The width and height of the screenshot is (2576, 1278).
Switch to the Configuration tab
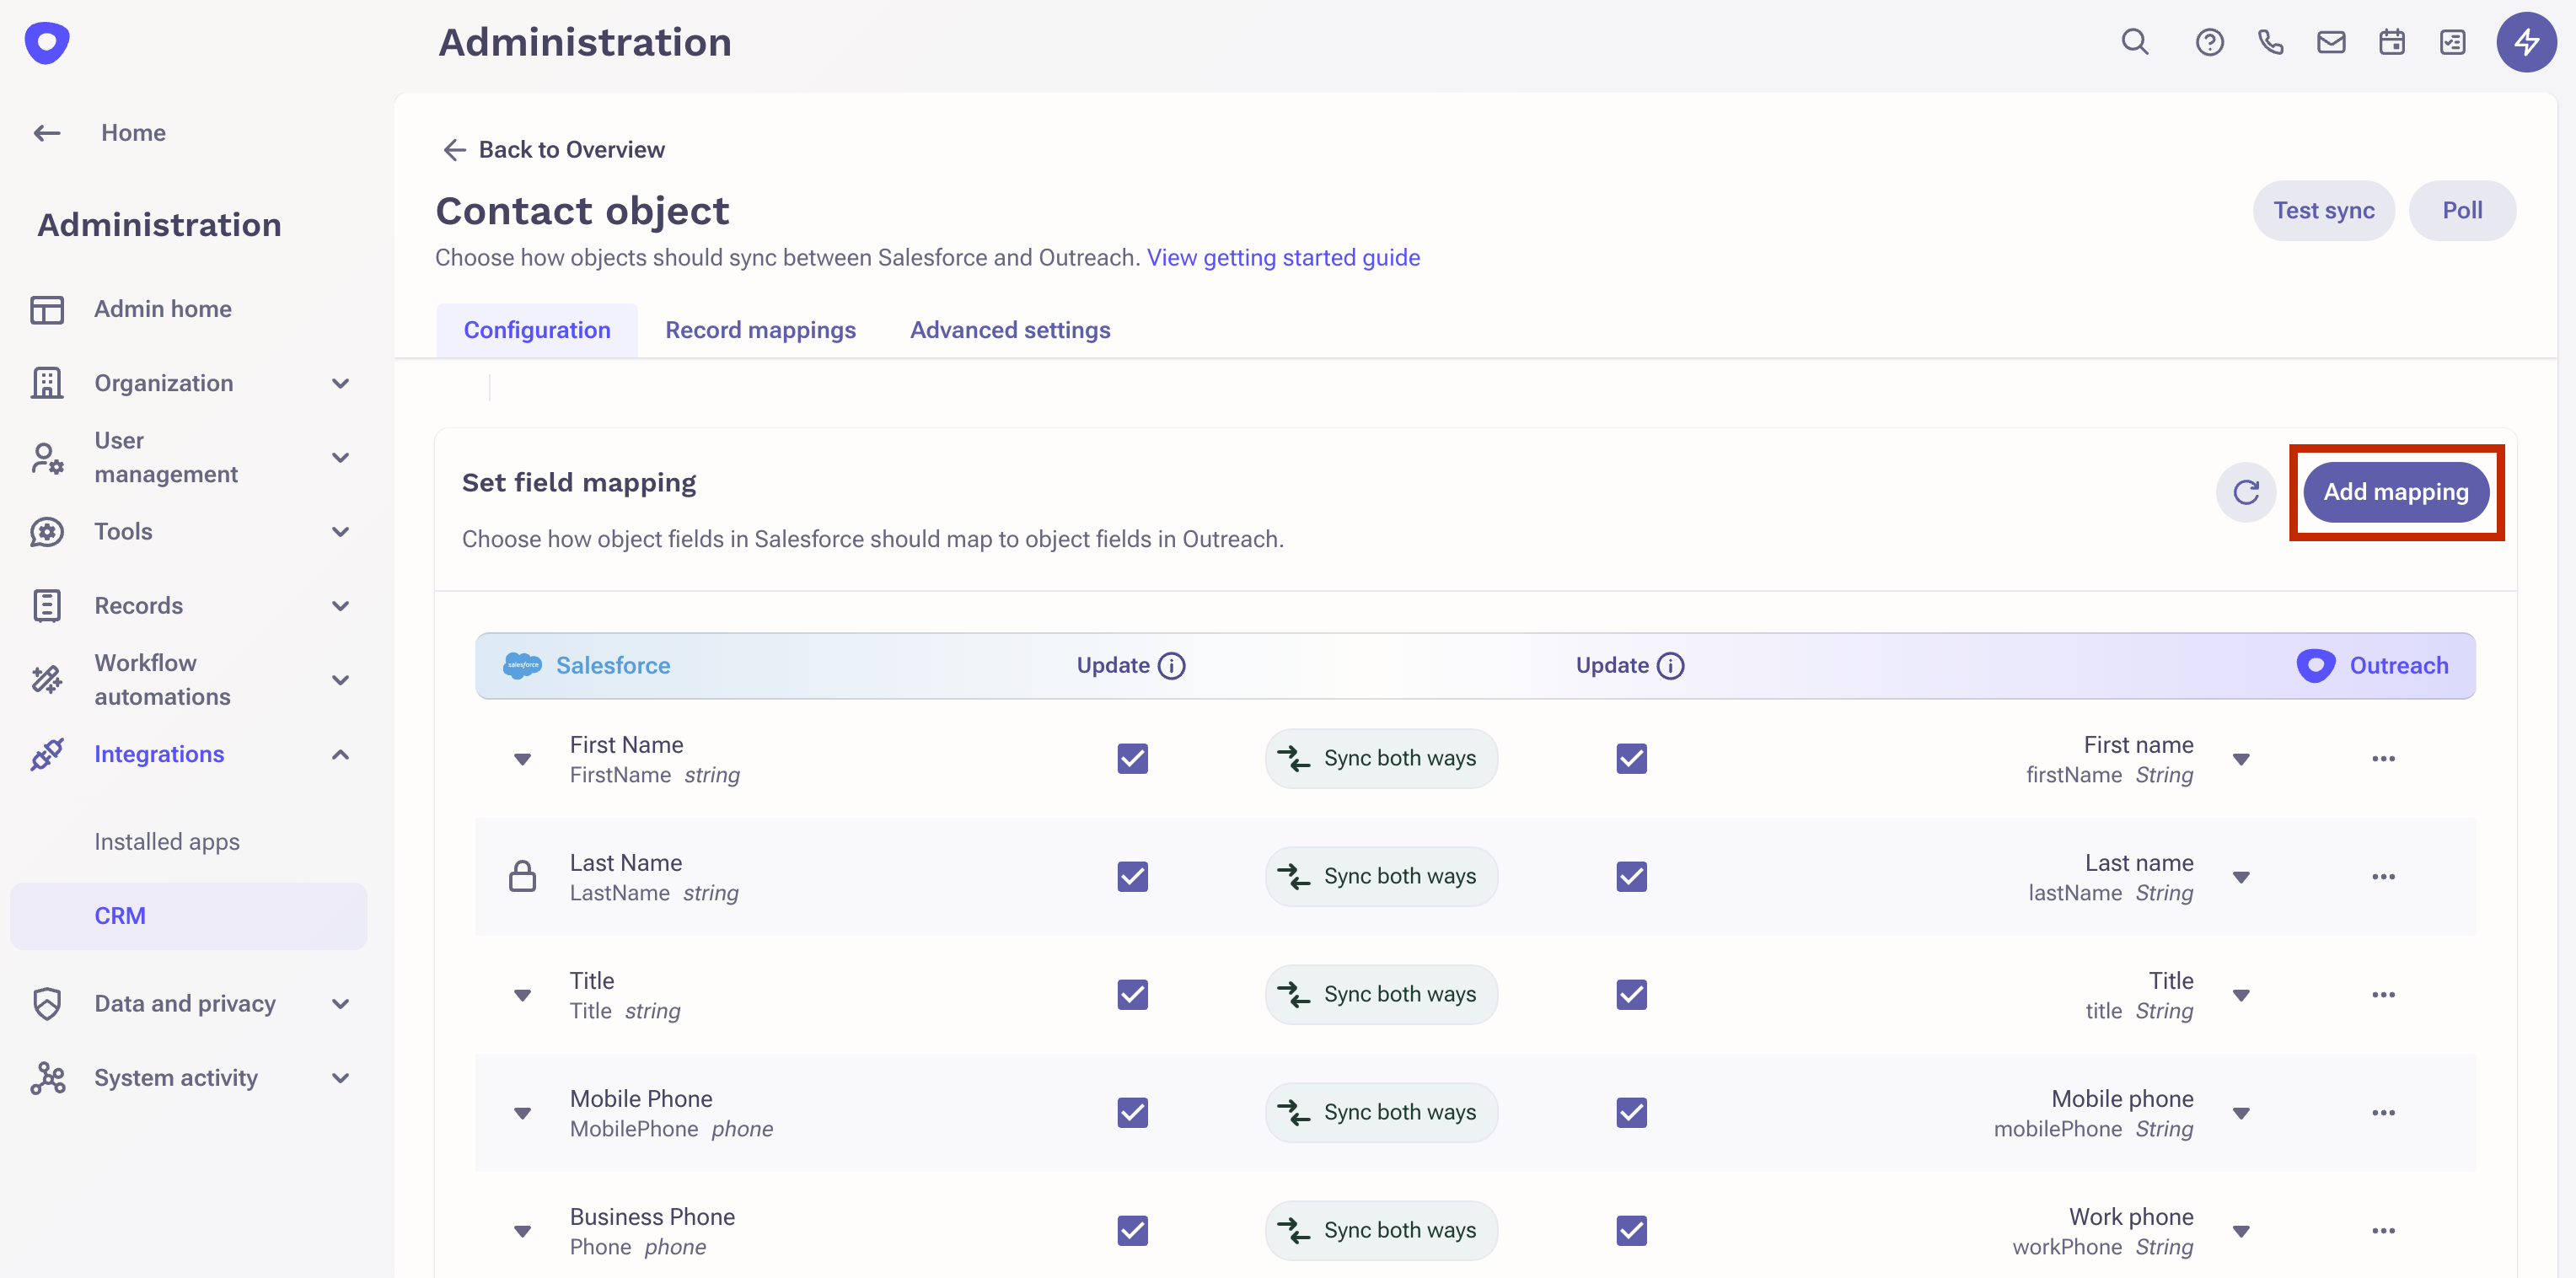[537, 330]
